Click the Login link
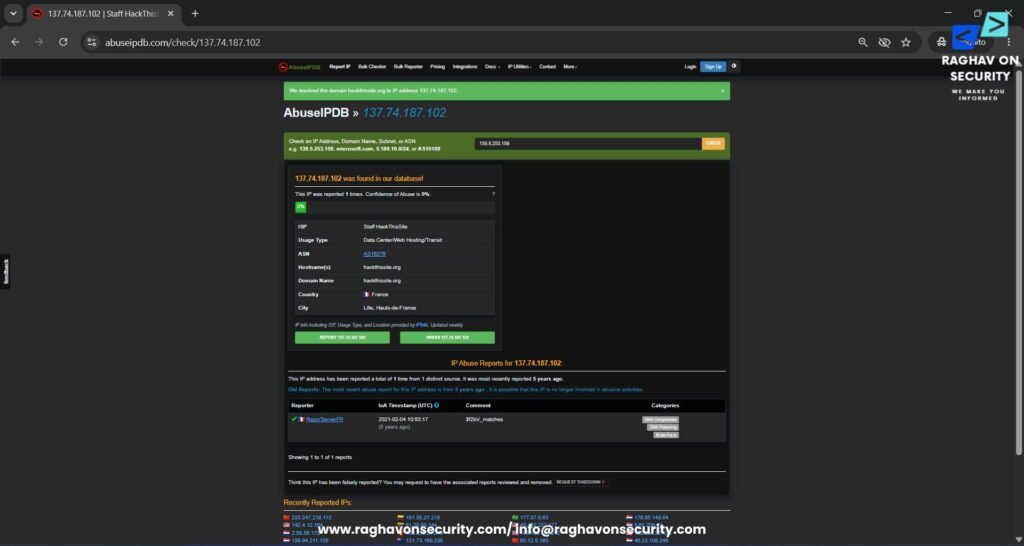Screen dimensions: 1024x546 pos(690,67)
